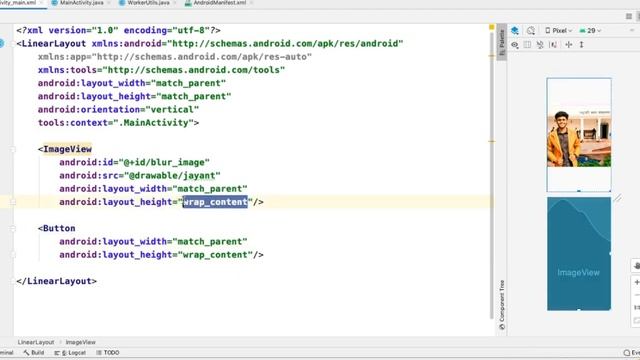Open the WorkerUtils.java tab
The width and height of the screenshot is (640, 360).
148,3
